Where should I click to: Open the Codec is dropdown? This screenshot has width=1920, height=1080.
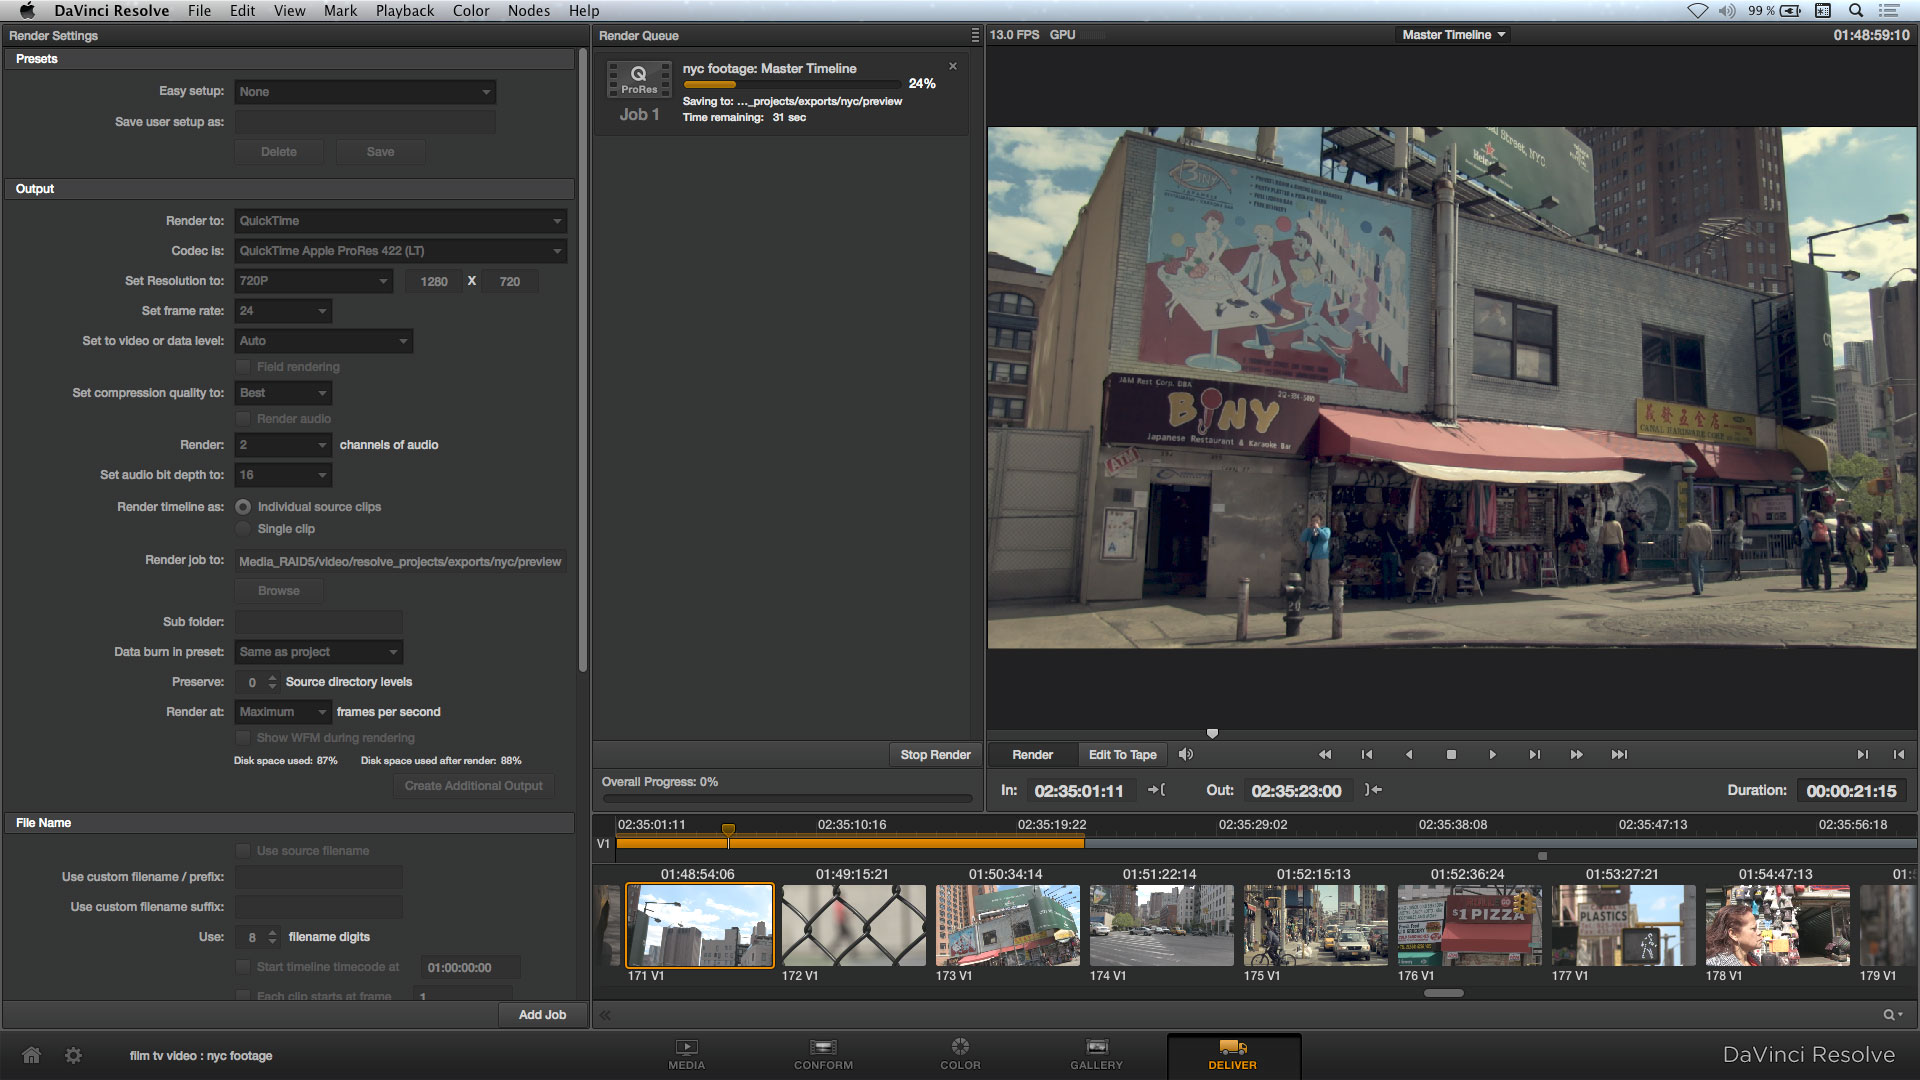click(x=400, y=251)
